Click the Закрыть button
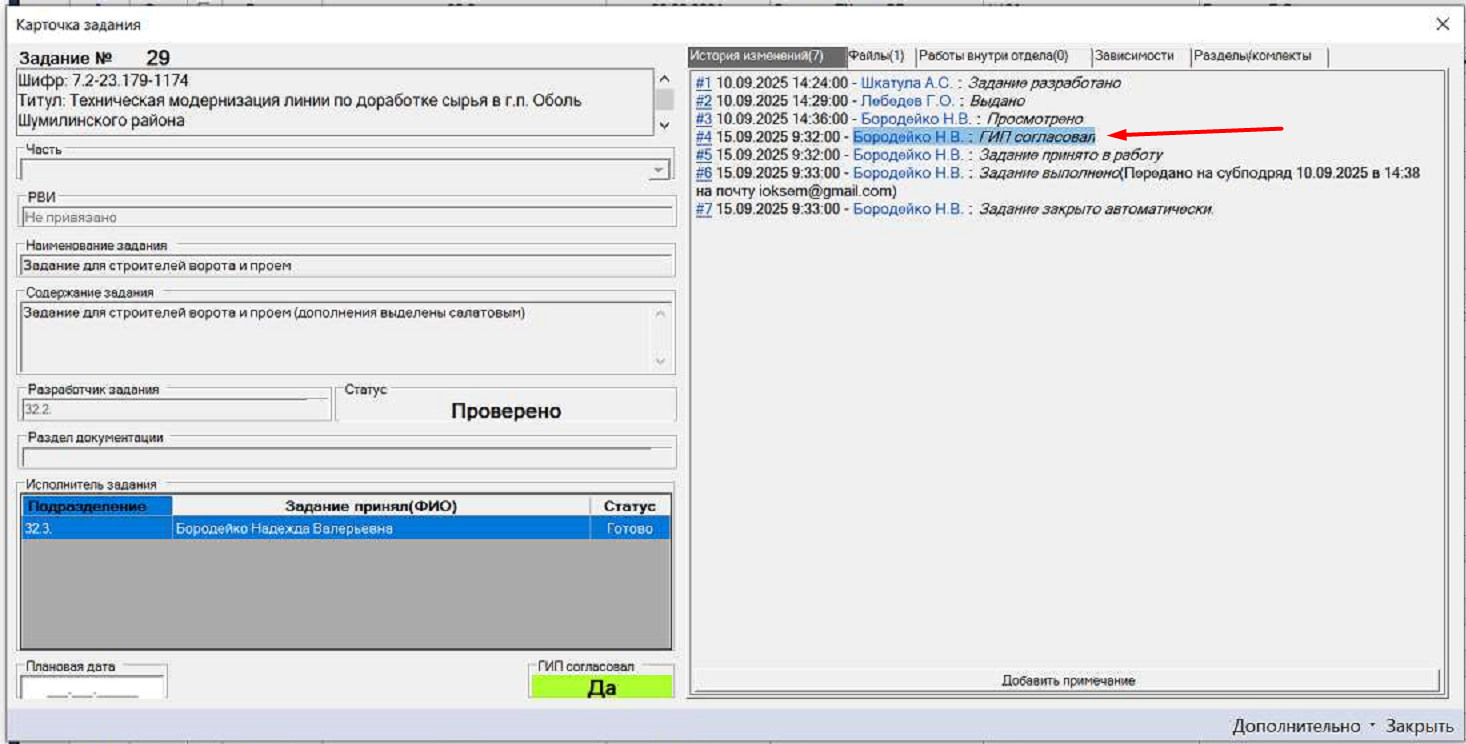This screenshot has height=744, width=1466. [1419, 726]
